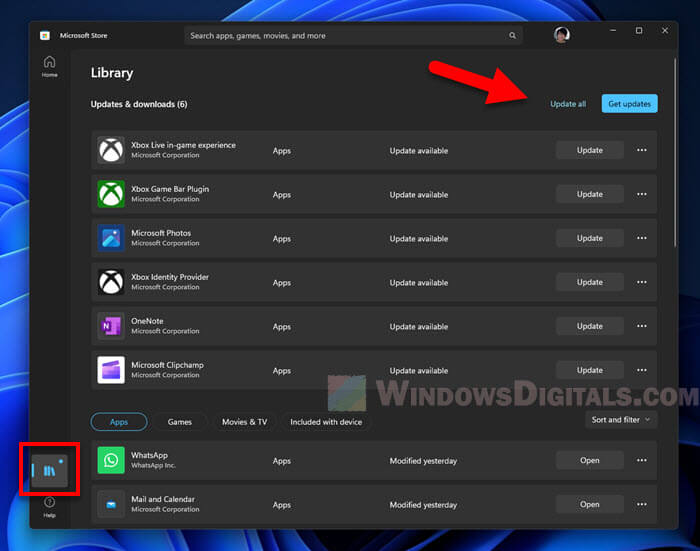Open more options for OneNote
Screen dimensions: 700x551
click(x=642, y=326)
